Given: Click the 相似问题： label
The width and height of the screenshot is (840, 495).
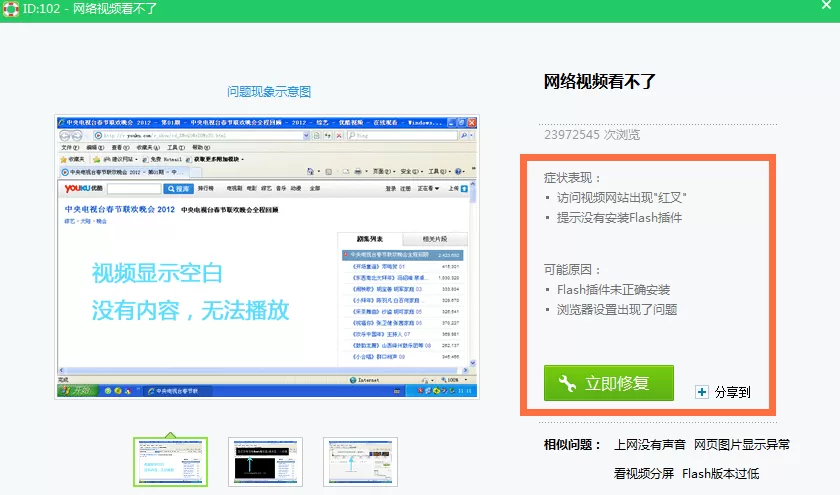Looking at the screenshot, I should coord(573,445).
